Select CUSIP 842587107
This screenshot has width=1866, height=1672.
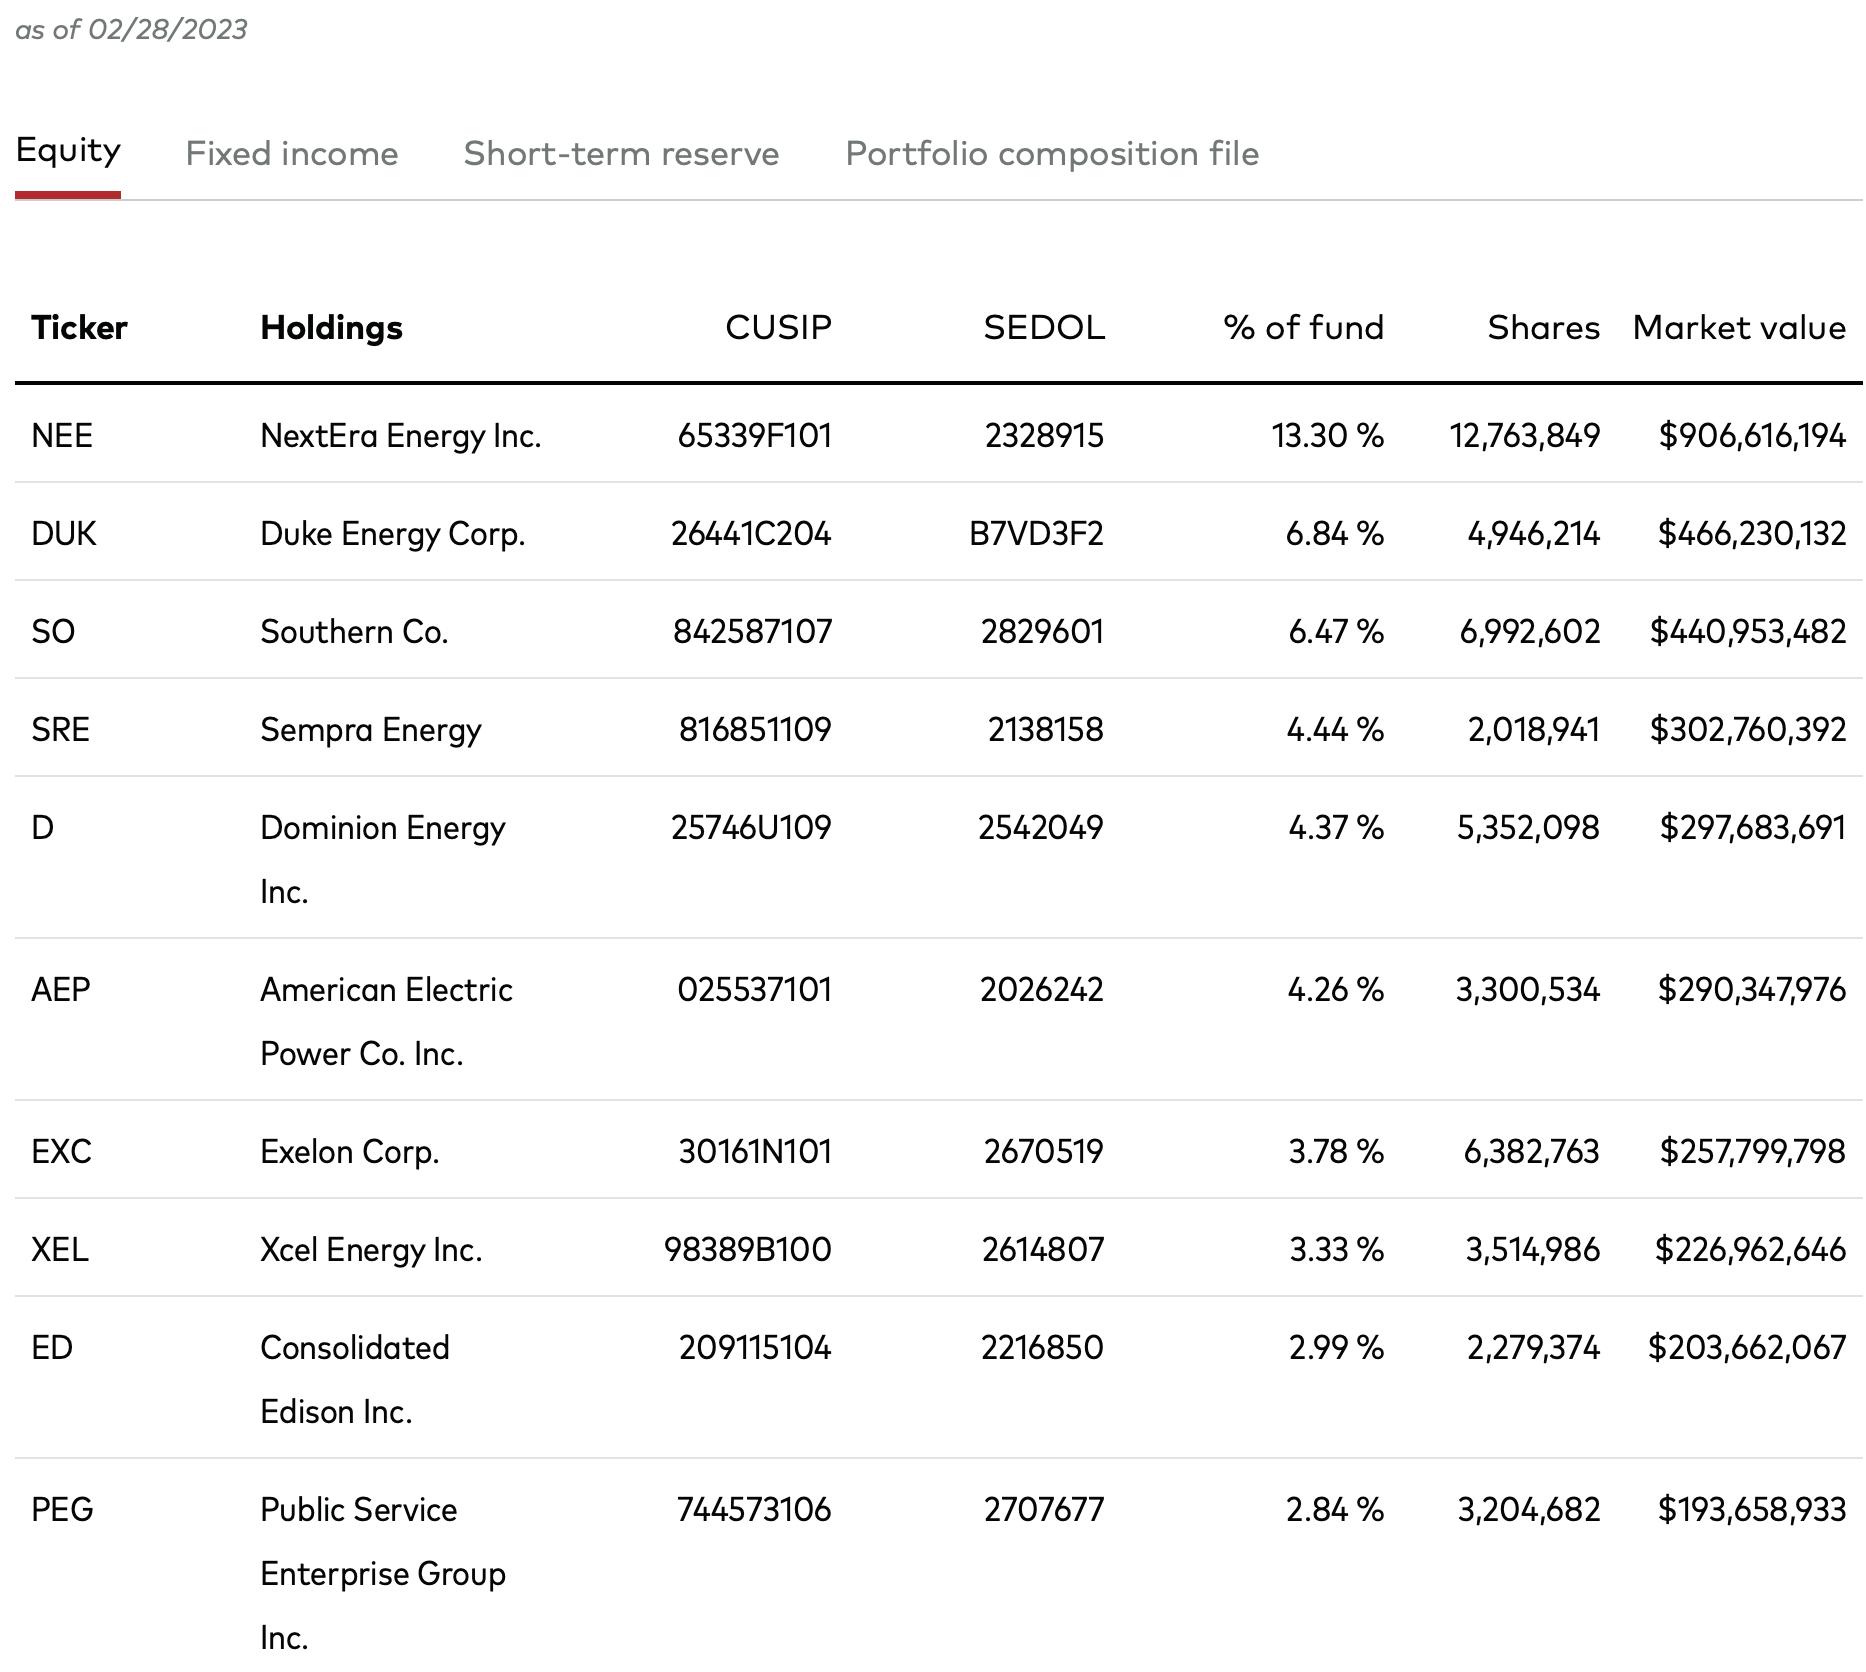(752, 631)
